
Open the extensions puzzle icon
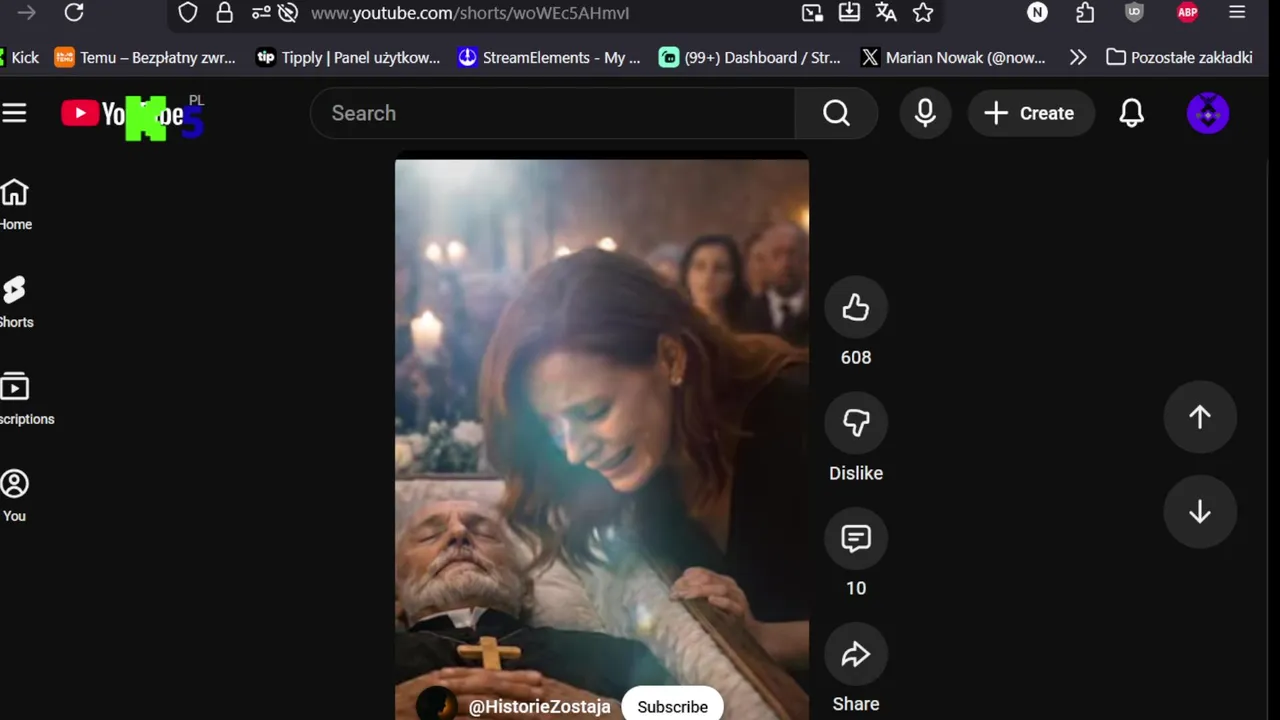point(1085,13)
